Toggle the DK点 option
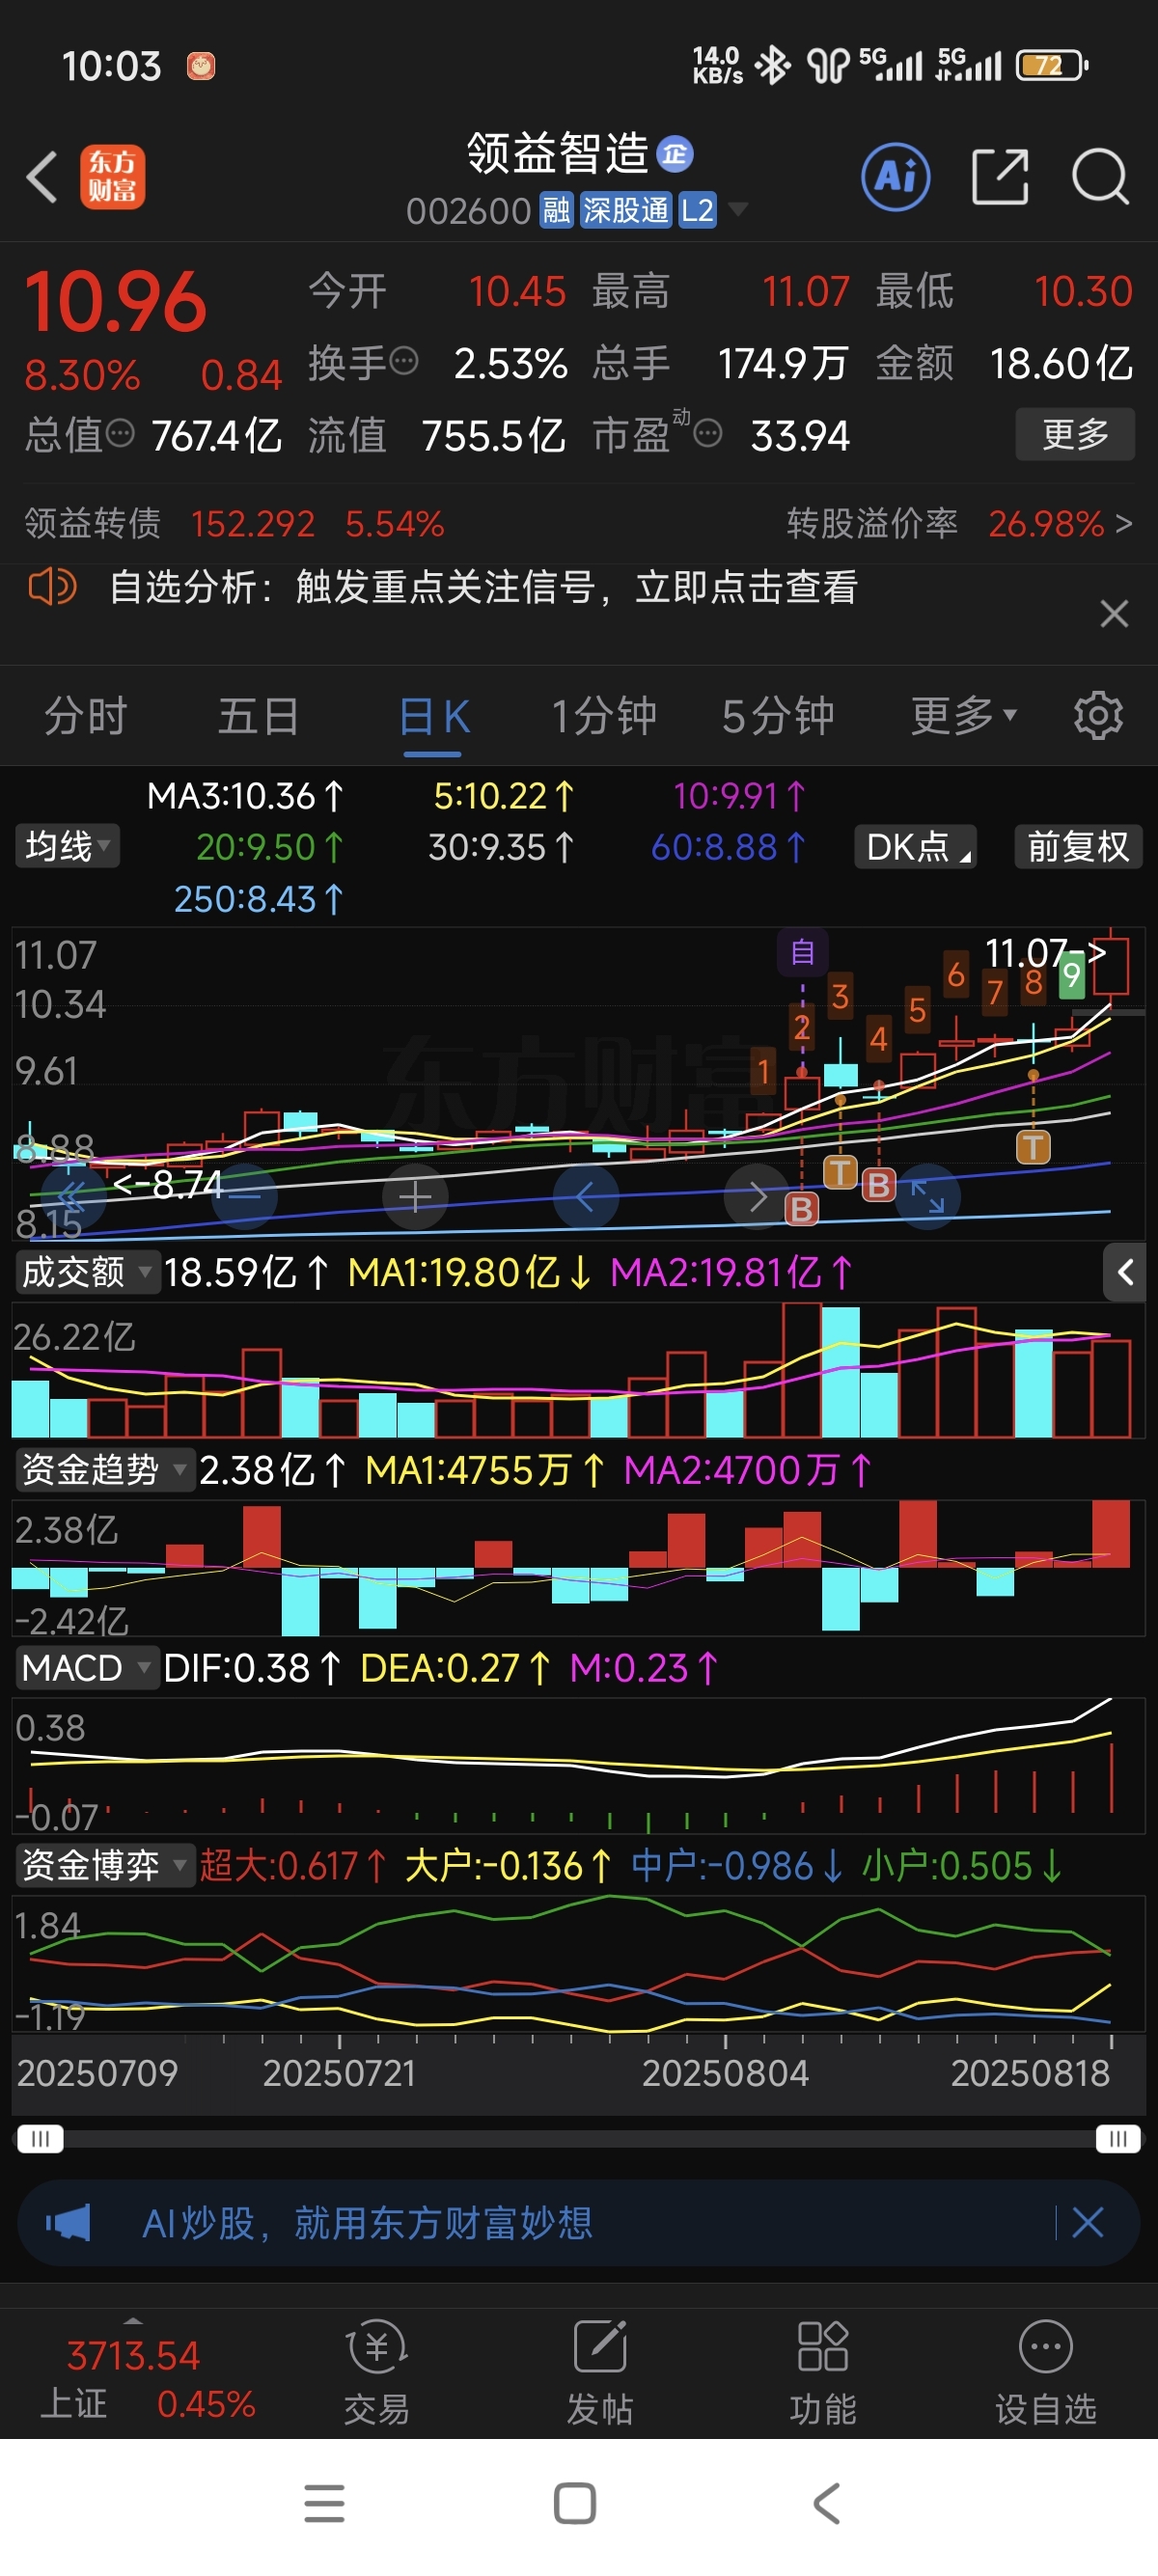The width and height of the screenshot is (1158, 2576). click(x=915, y=846)
